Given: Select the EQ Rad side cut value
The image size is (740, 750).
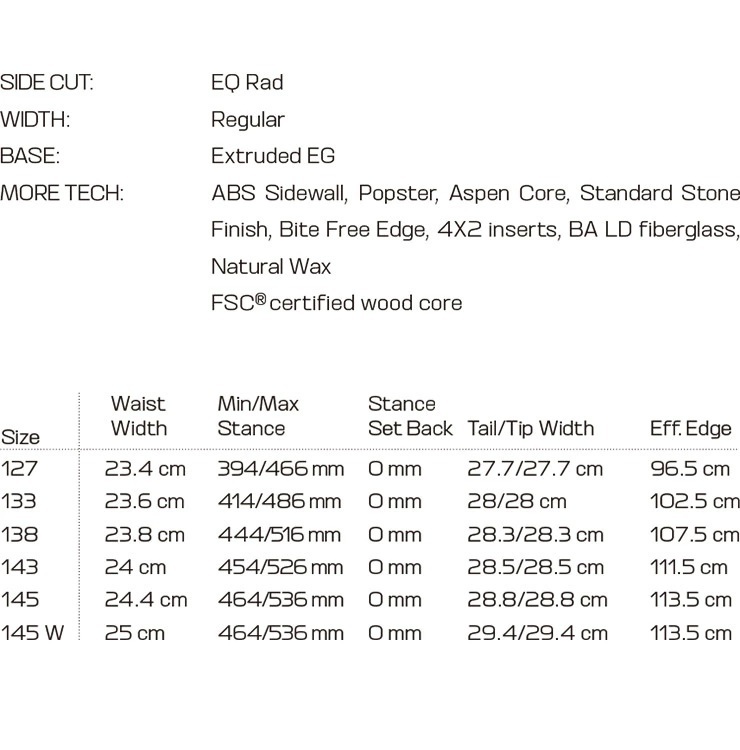Looking at the screenshot, I should (x=247, y=83).
